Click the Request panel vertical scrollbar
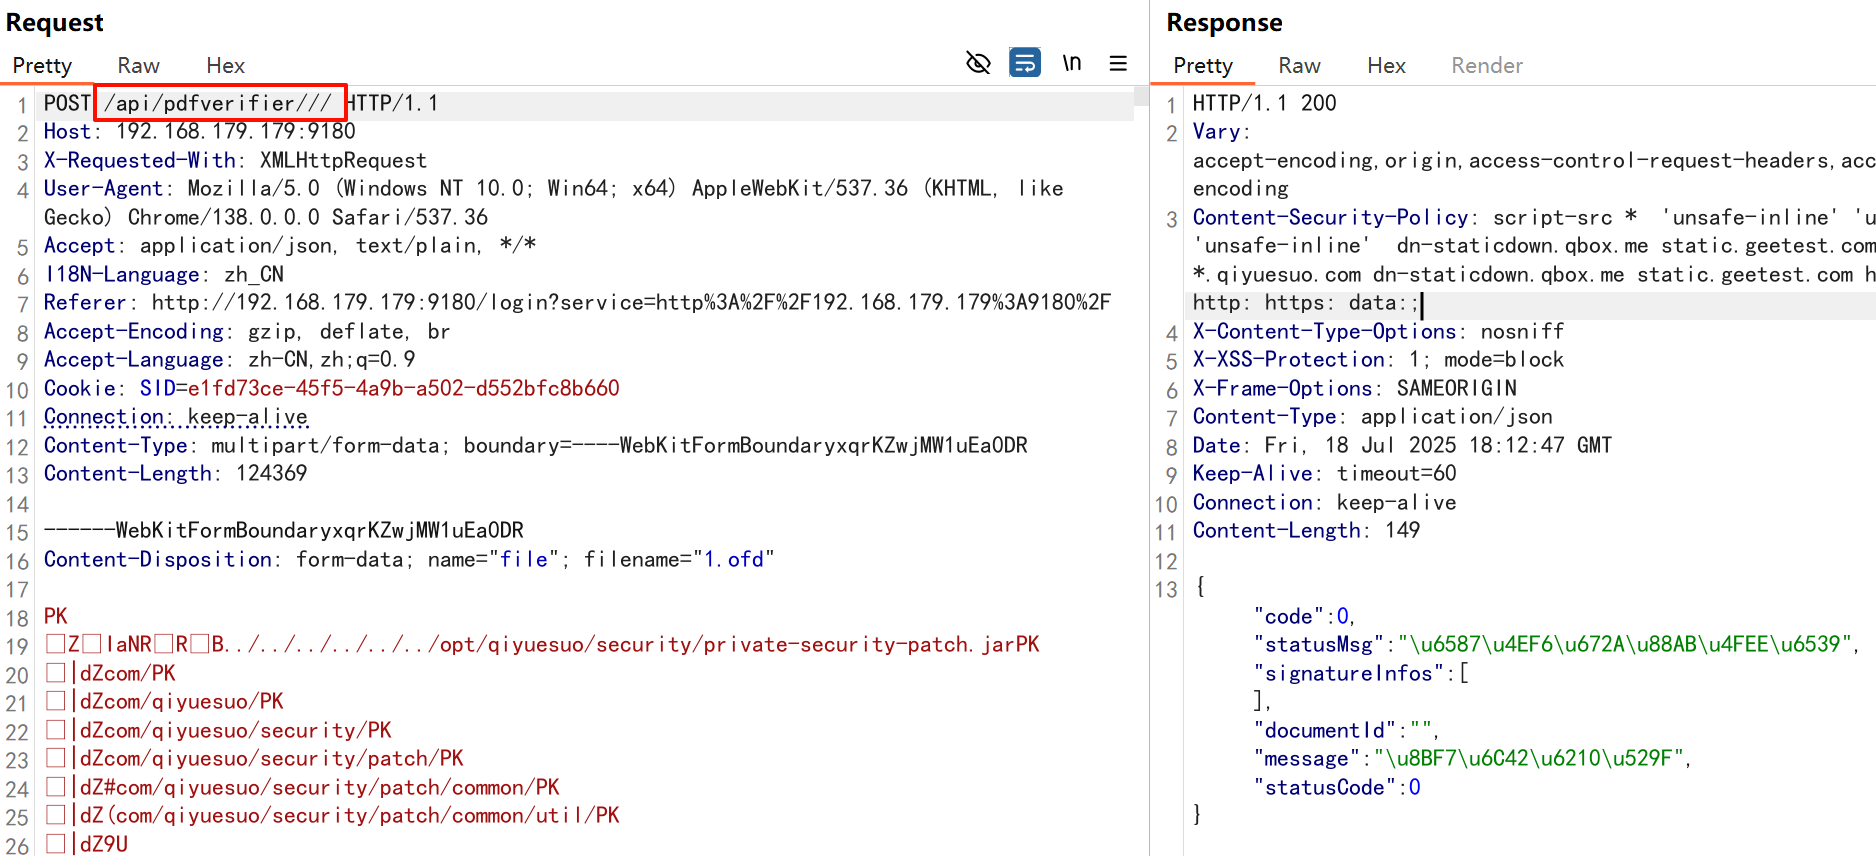The height and width of the screenshot is (856, 1876). pos(1140,97)
